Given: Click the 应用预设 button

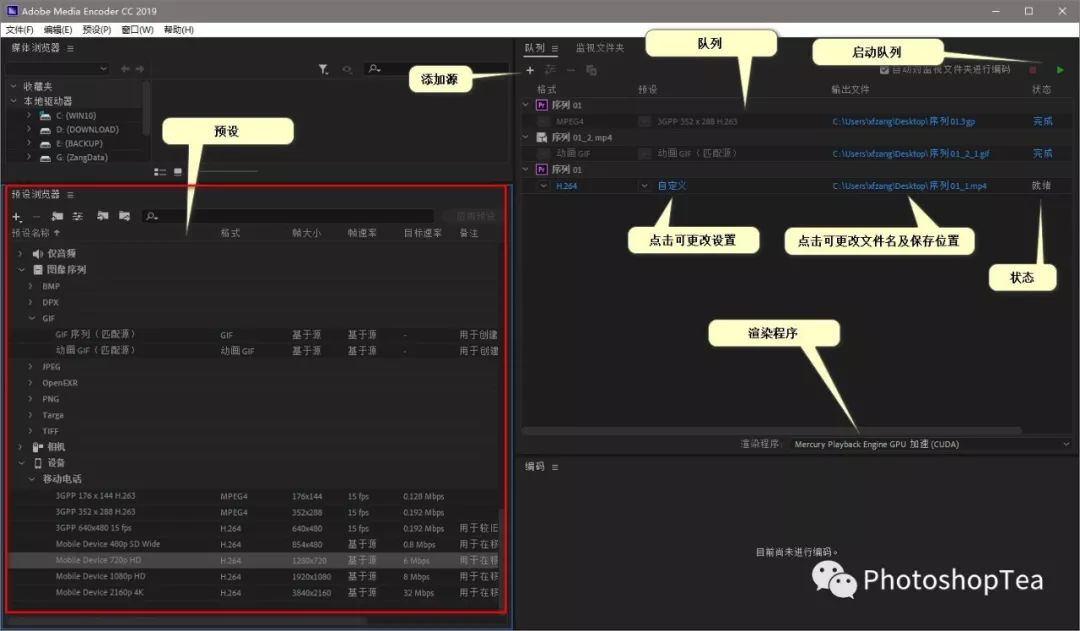Looking at the screenshot, I should click(472, 216).
